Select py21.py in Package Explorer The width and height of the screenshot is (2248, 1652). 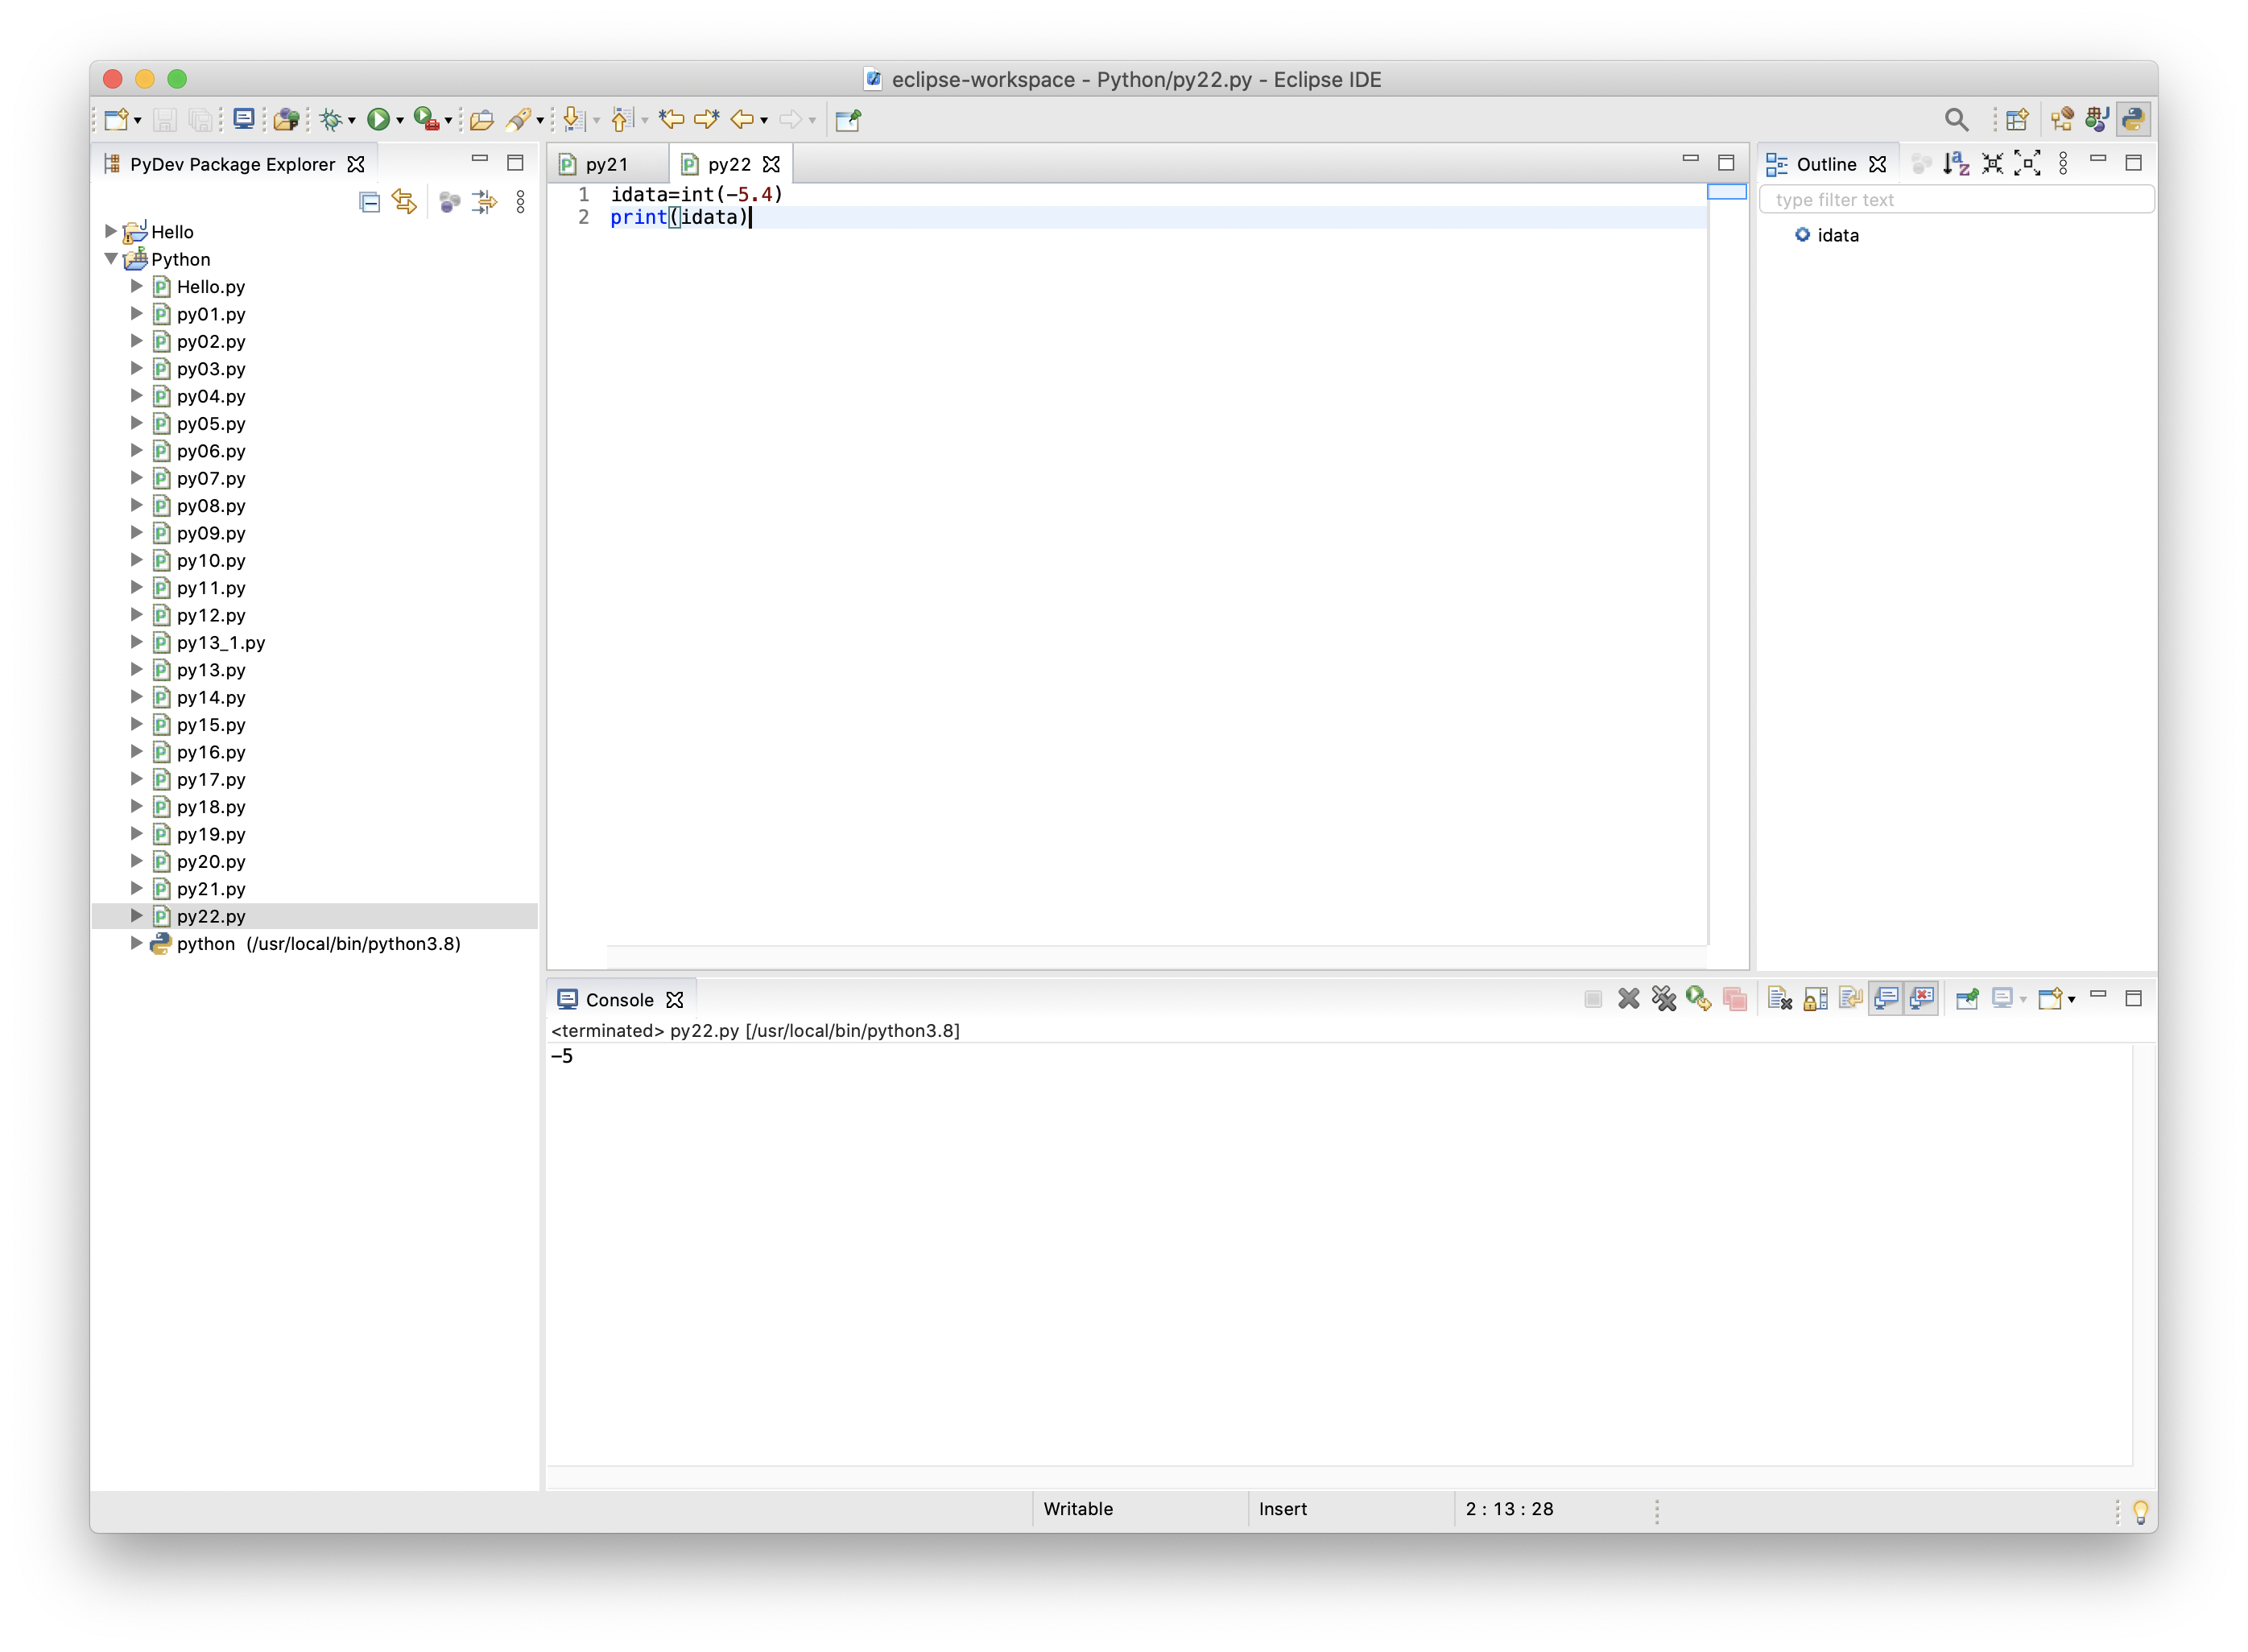tap(211, 889)
